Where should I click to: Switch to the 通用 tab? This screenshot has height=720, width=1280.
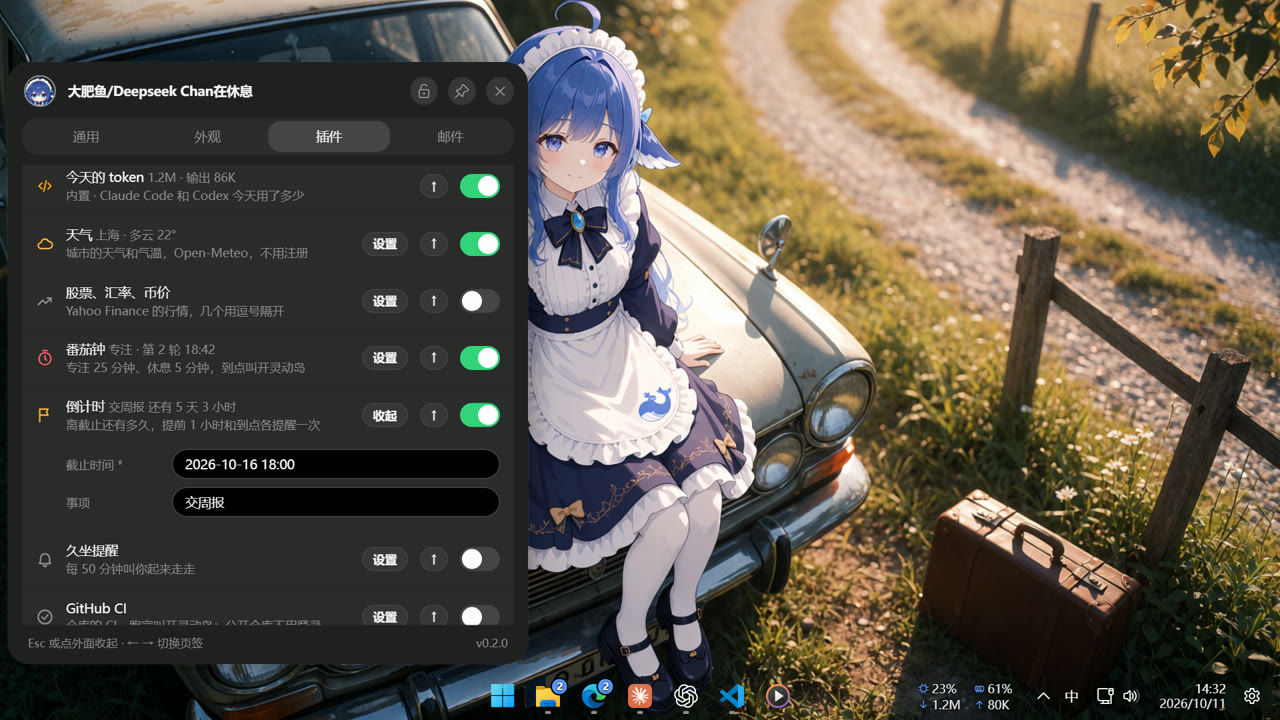(86, 137)
